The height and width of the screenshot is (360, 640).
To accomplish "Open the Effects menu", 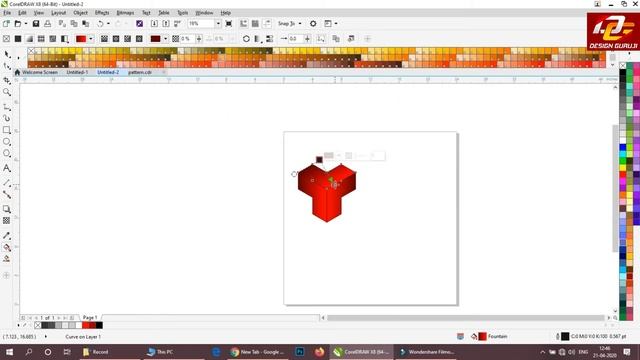I will (102, 13).
